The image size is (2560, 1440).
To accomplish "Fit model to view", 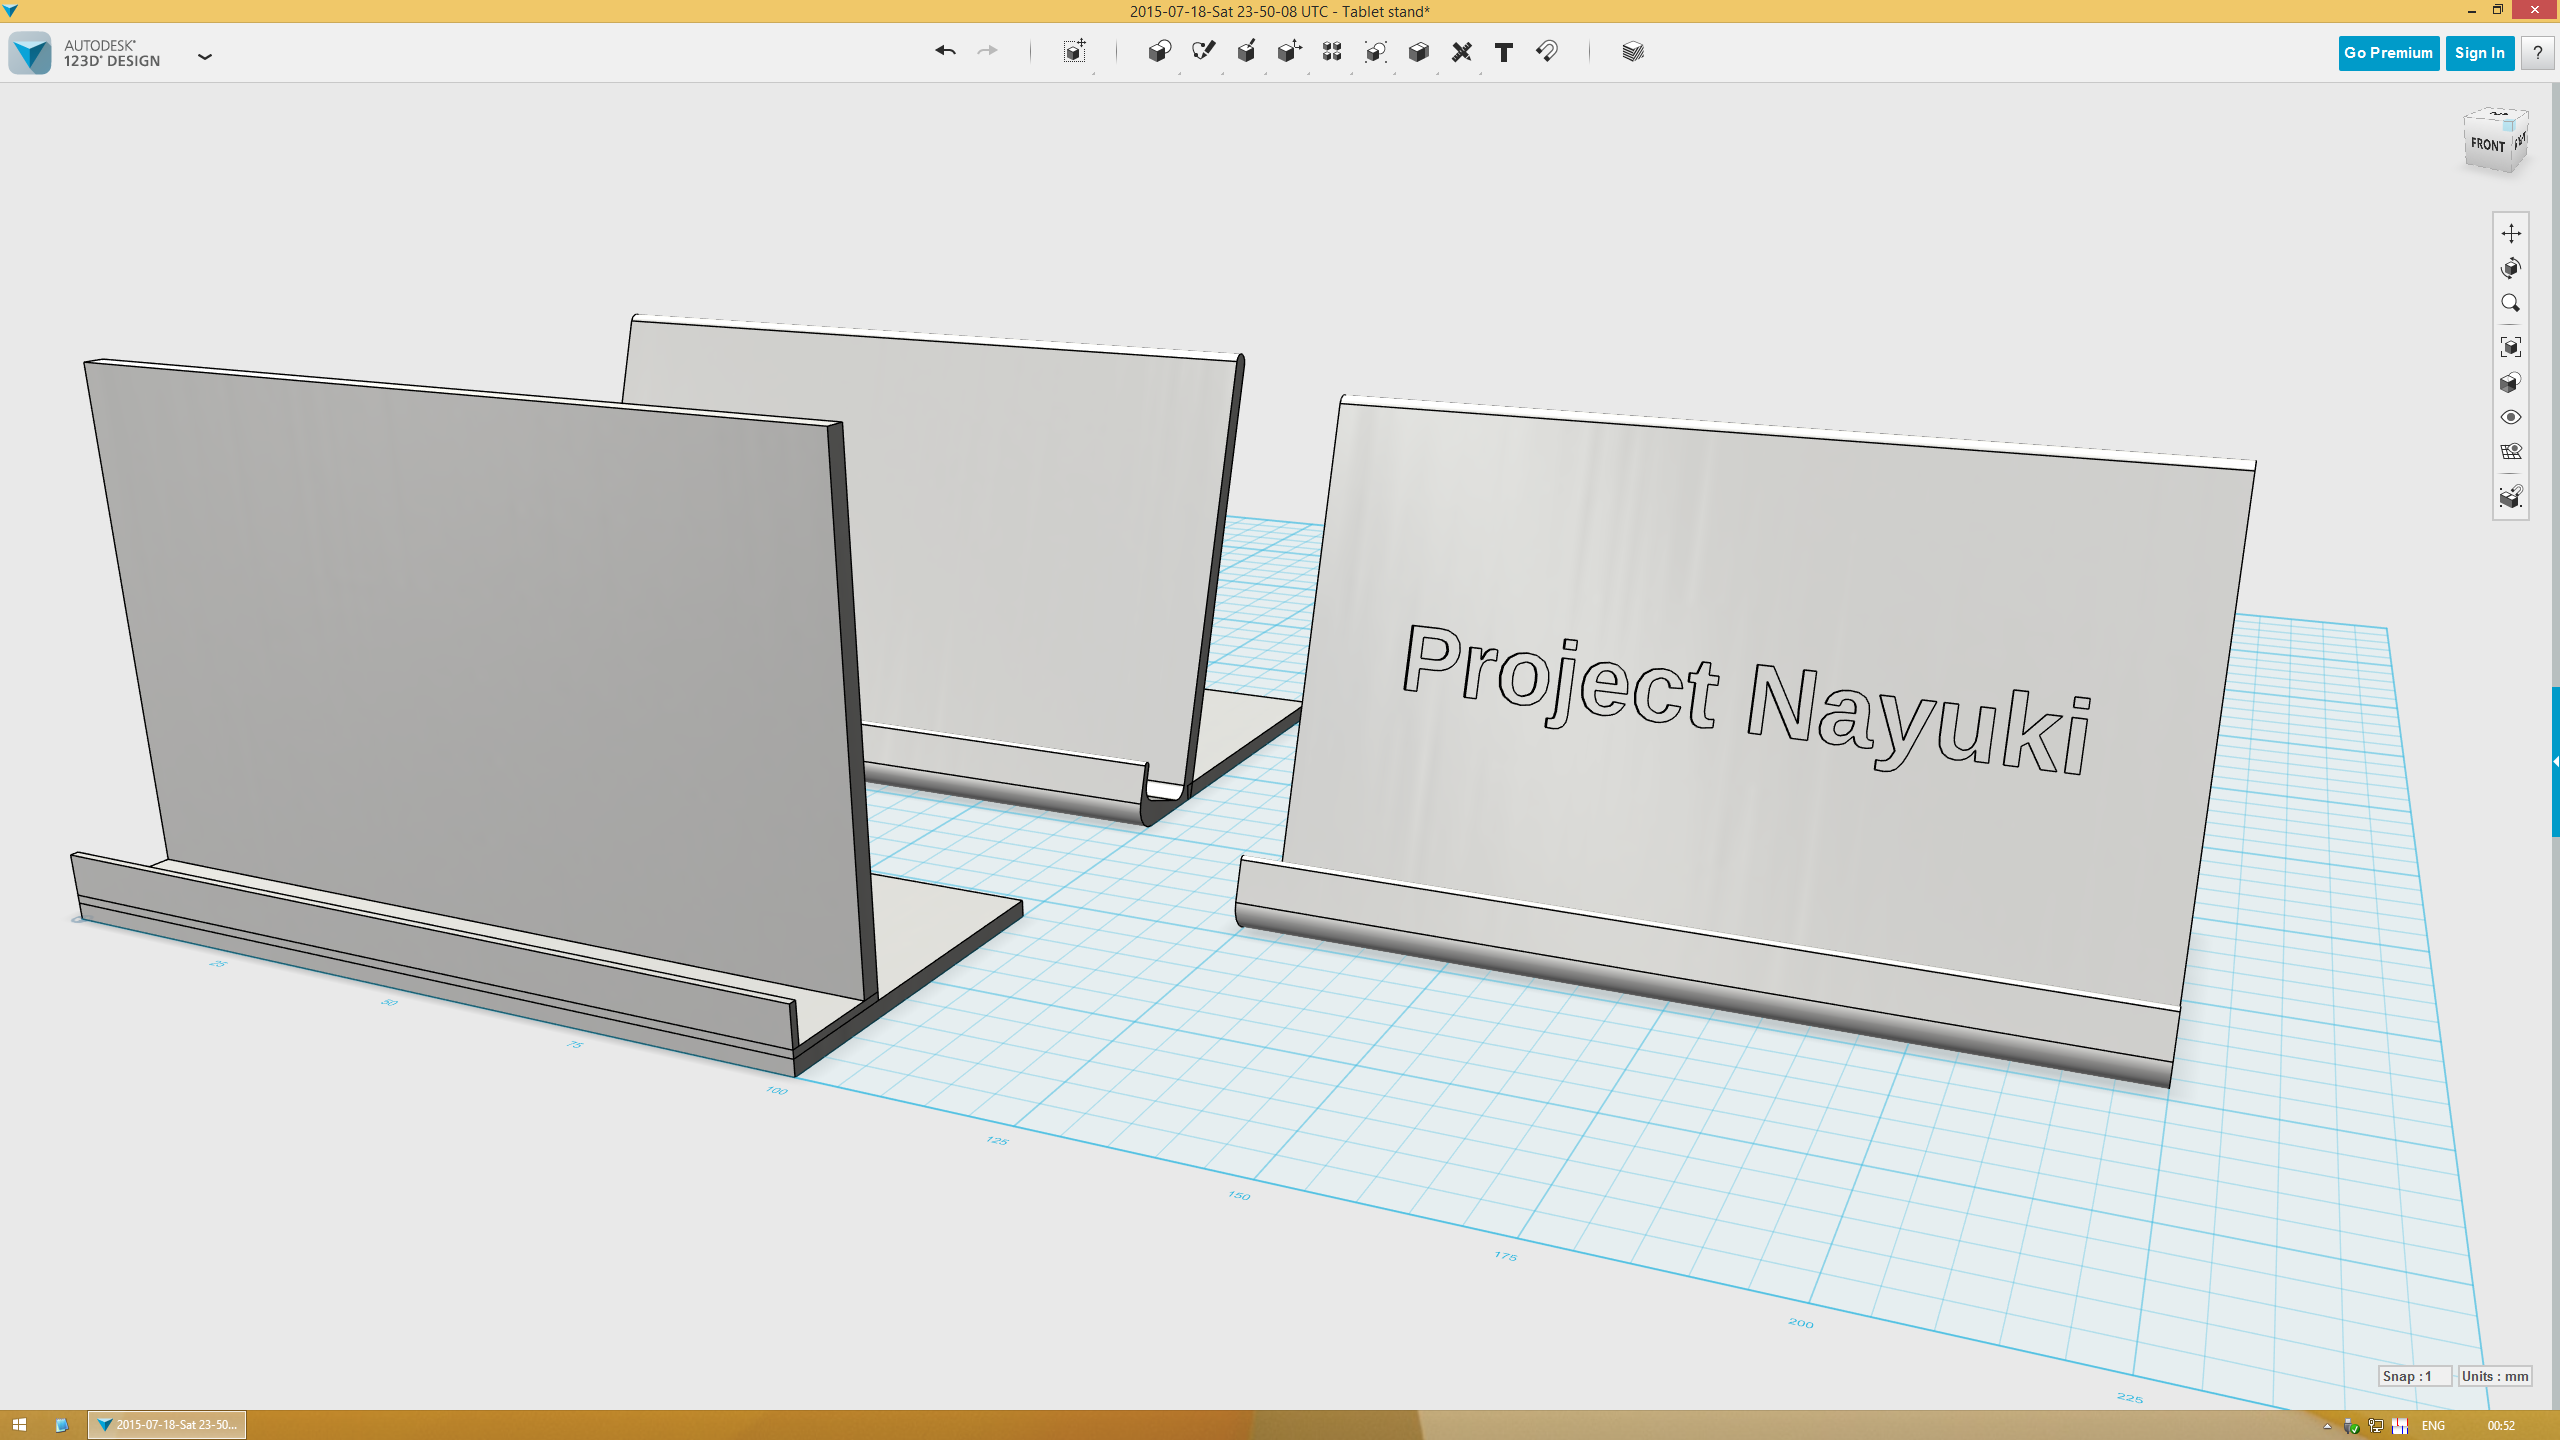I will pos(2511,347).
